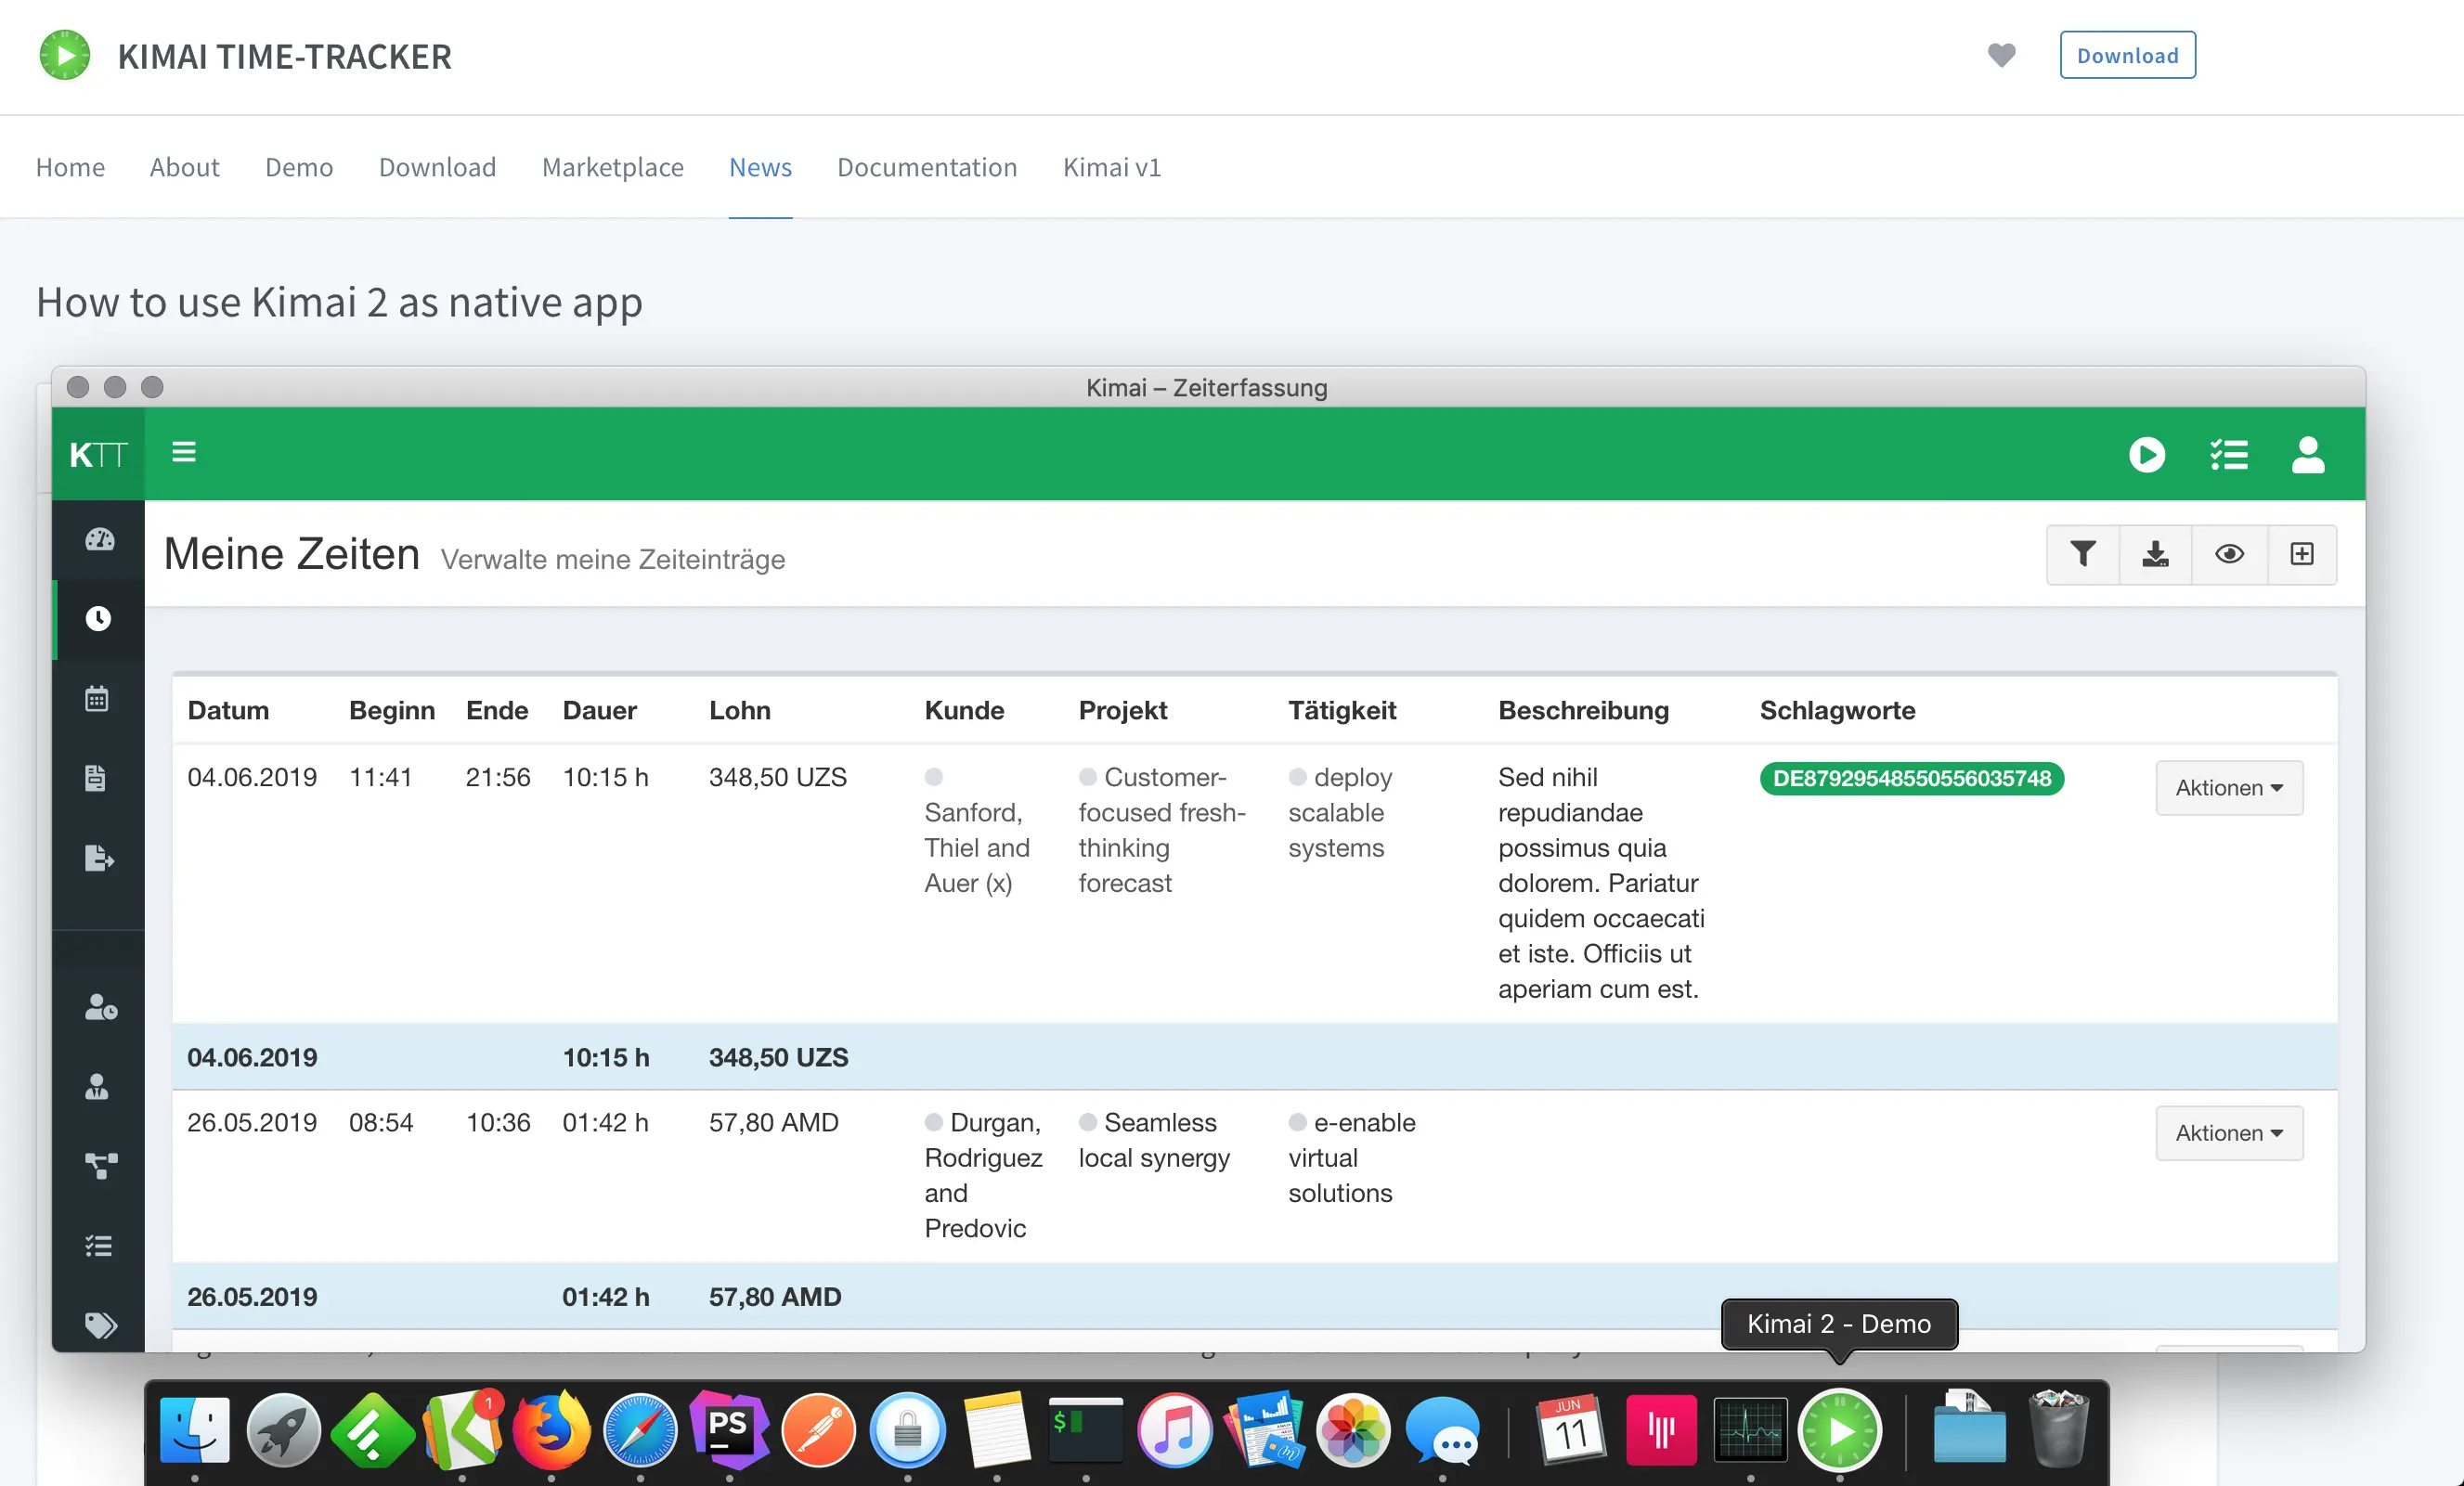Click the article title How to use Kimai 2
The image size is (2464, 1486).
click(339, 303)
